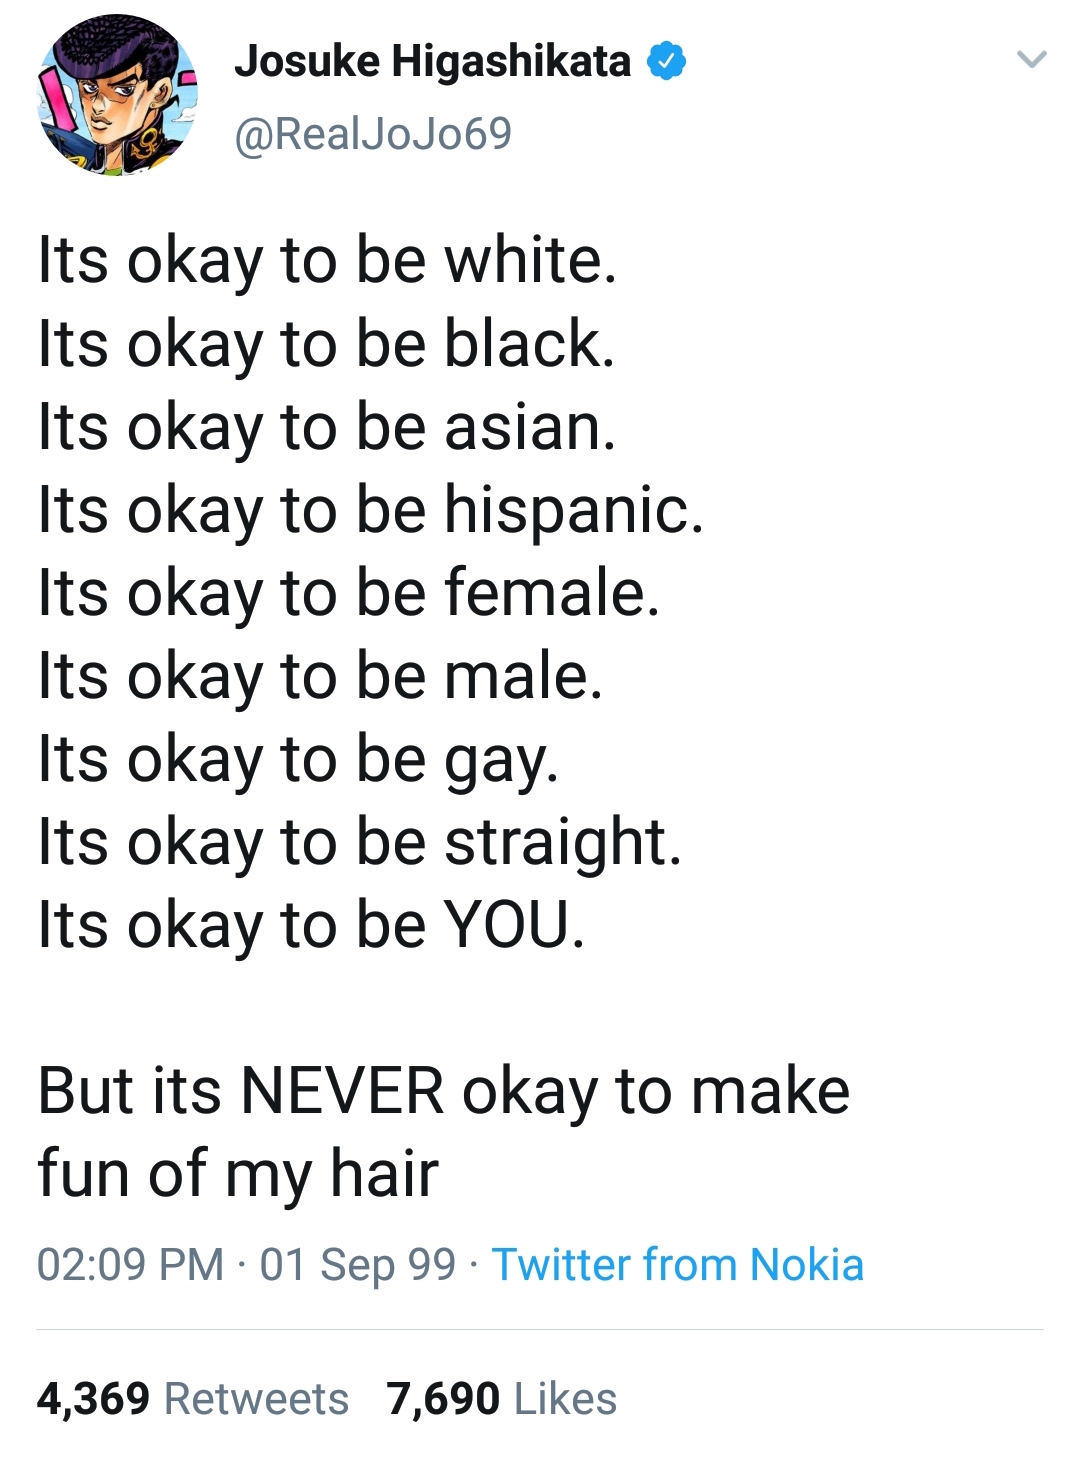
Task: Click the line "Its okay to be hispanic."
Action: [370, 510]
